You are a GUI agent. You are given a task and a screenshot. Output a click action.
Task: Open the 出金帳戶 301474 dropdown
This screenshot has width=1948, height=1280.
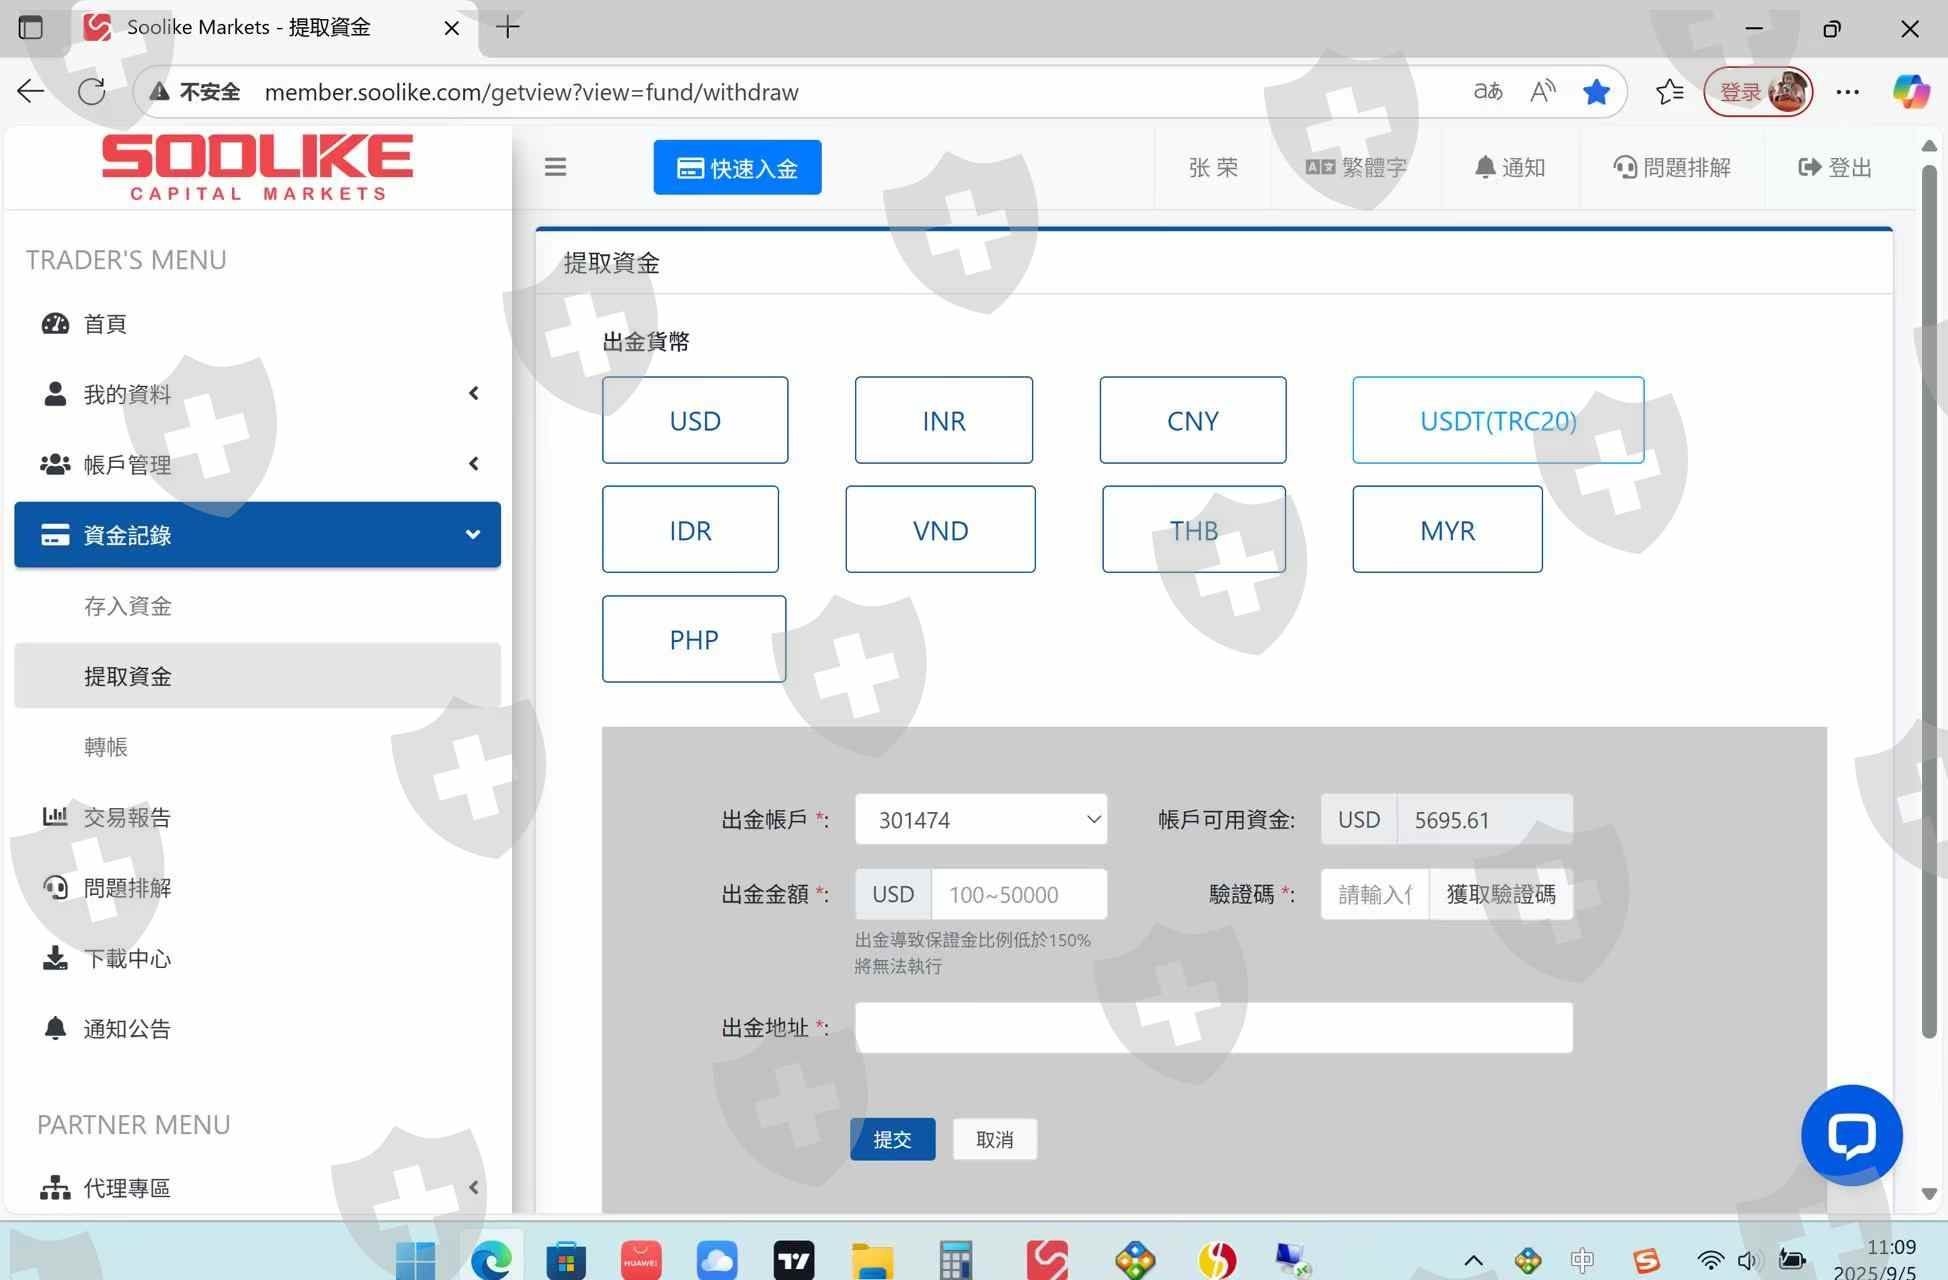click(980, 820)
